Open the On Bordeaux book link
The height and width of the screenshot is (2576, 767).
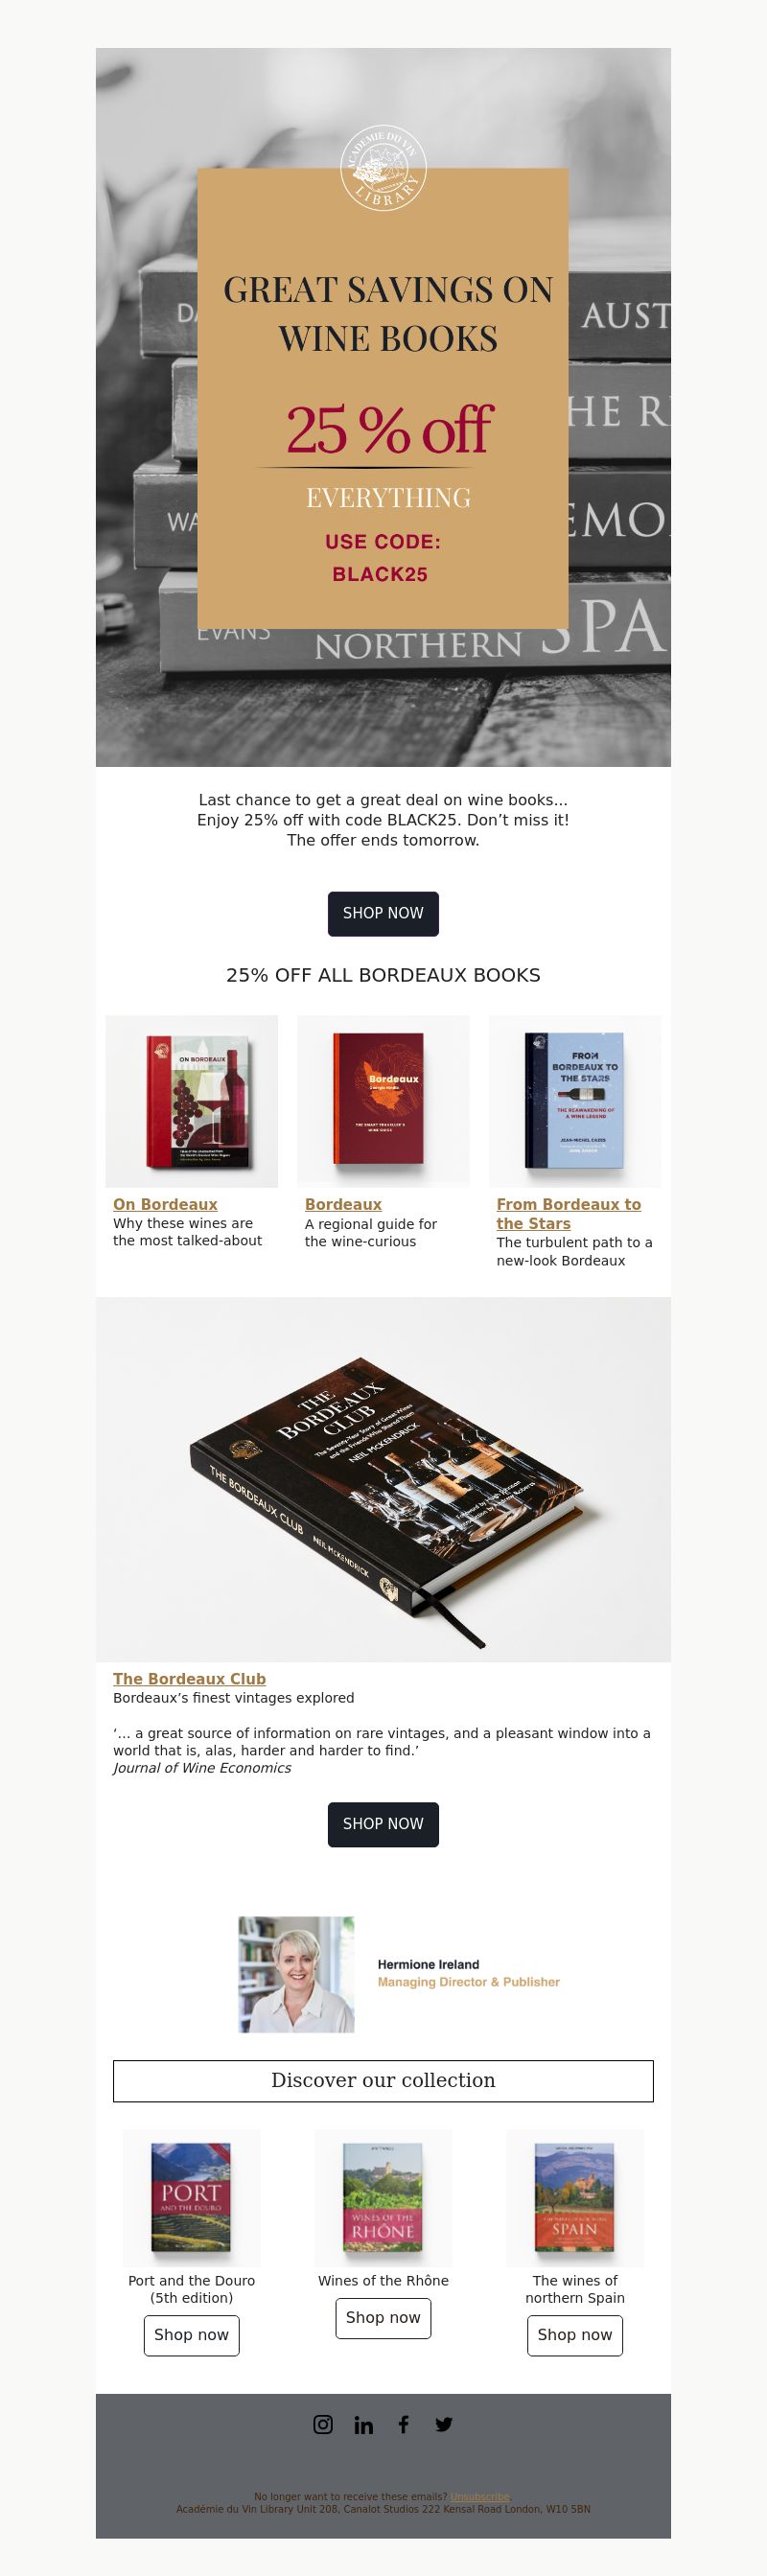[165, 1205]
